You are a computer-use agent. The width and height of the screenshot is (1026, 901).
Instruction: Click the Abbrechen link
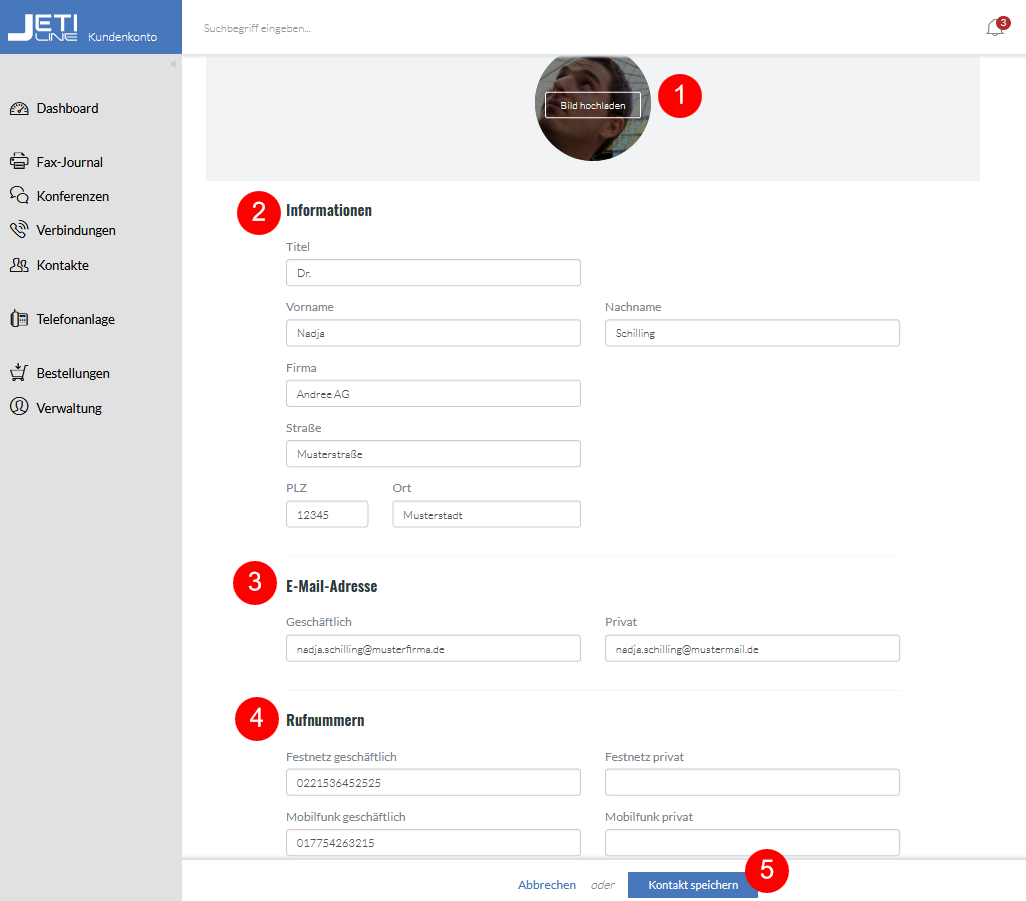click(x=546, y=885)
